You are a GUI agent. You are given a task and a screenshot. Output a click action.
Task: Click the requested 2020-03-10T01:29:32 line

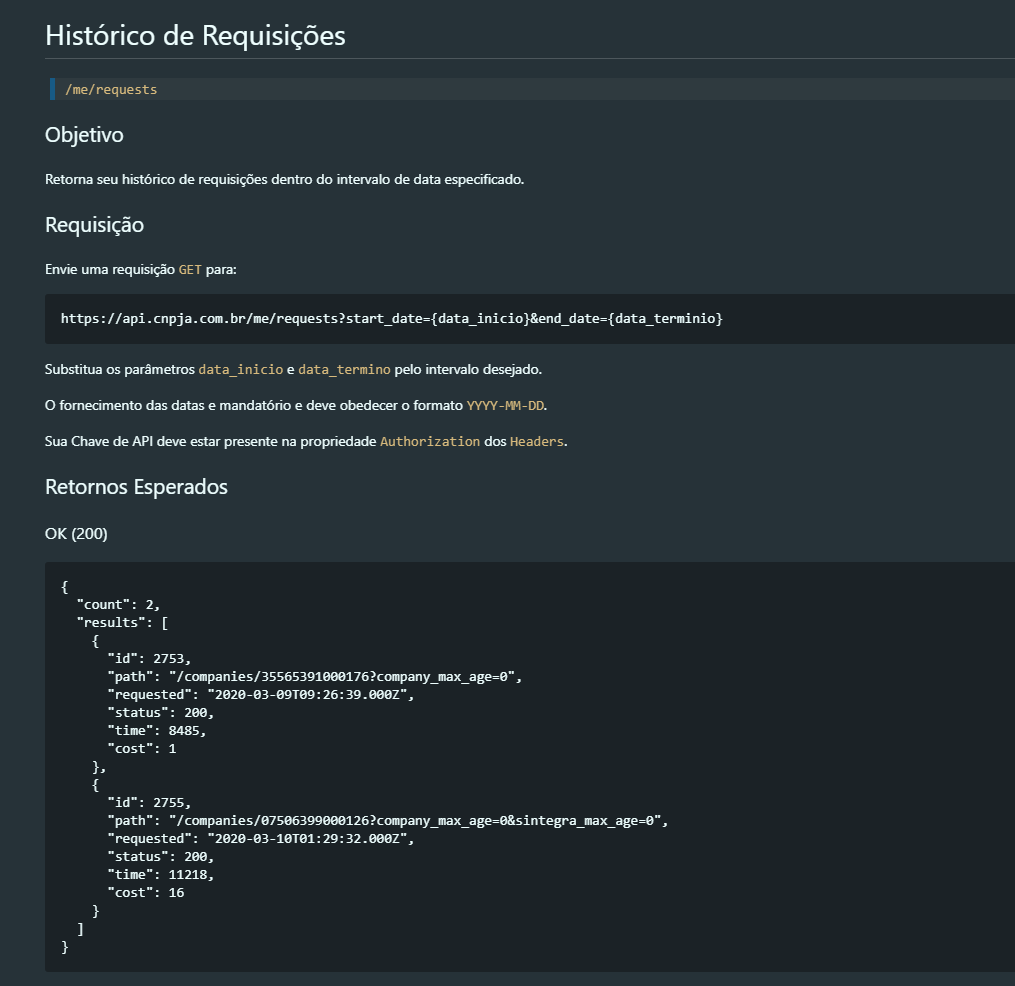click(260, 839)
